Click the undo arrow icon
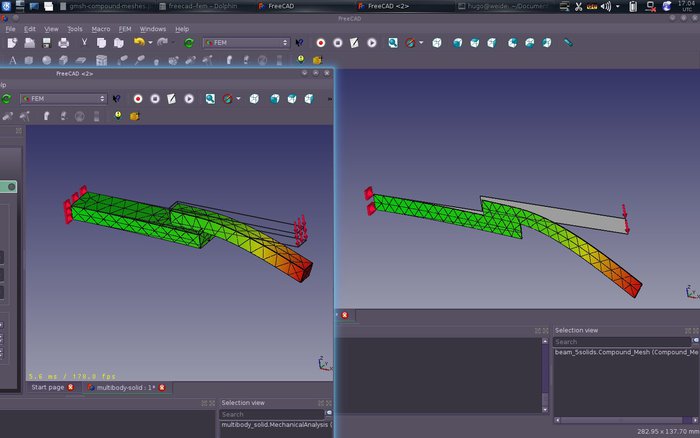This screenshot has width=700, height=438. (x=139, y=43)
